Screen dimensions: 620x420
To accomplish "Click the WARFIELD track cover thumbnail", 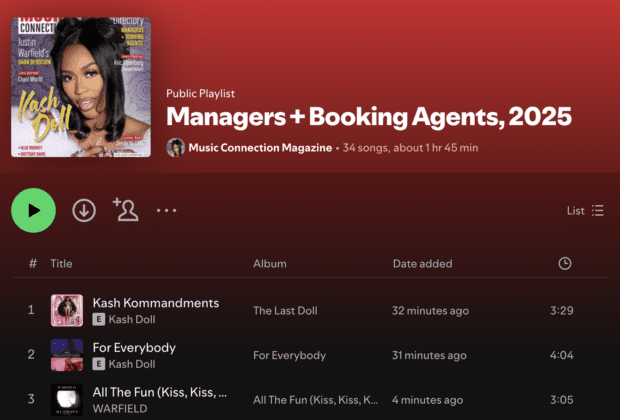I will pyautogui.click(x=67, y=399).
